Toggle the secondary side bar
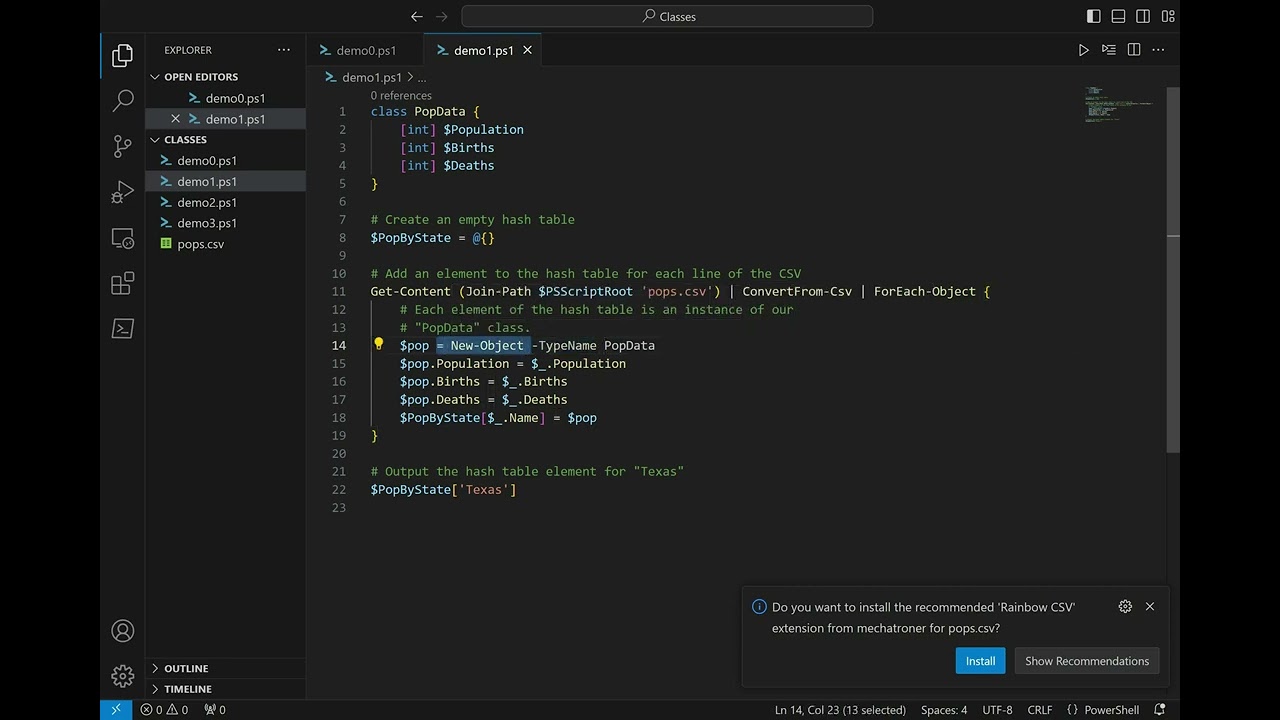This screenshot has height=720, width=1280. (1143, 16)
